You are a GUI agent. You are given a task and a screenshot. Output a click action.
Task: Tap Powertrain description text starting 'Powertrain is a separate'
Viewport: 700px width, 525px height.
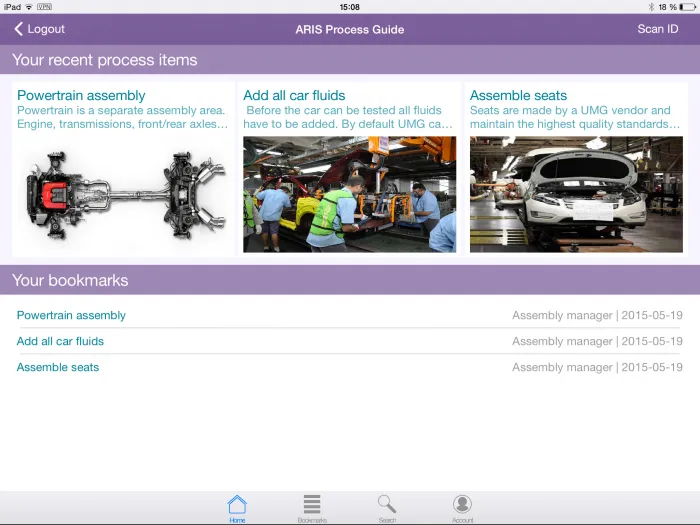pos(123,117)
